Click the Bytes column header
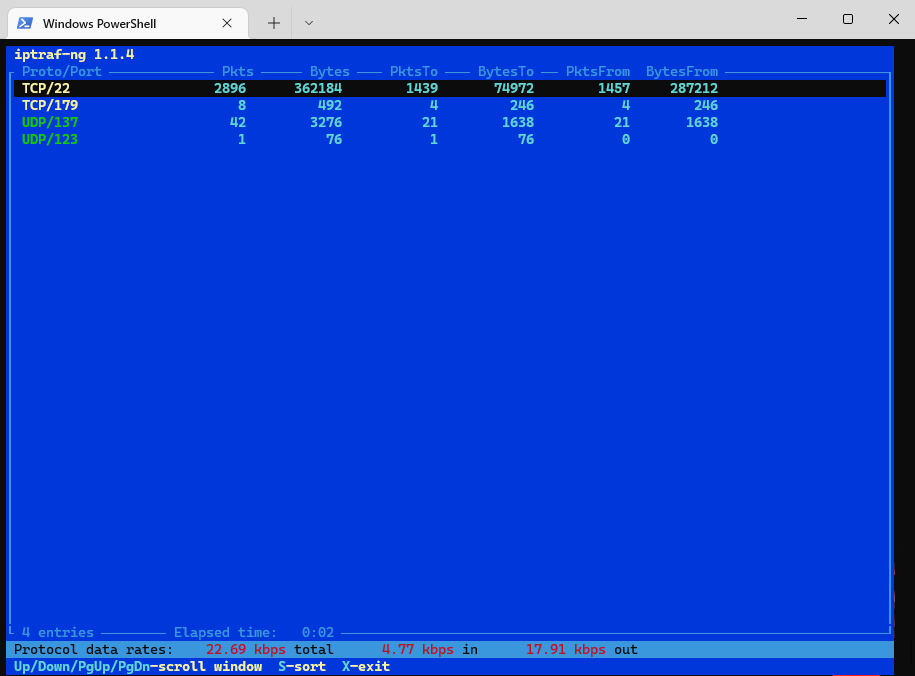915x676 pixels. point(330,71)
